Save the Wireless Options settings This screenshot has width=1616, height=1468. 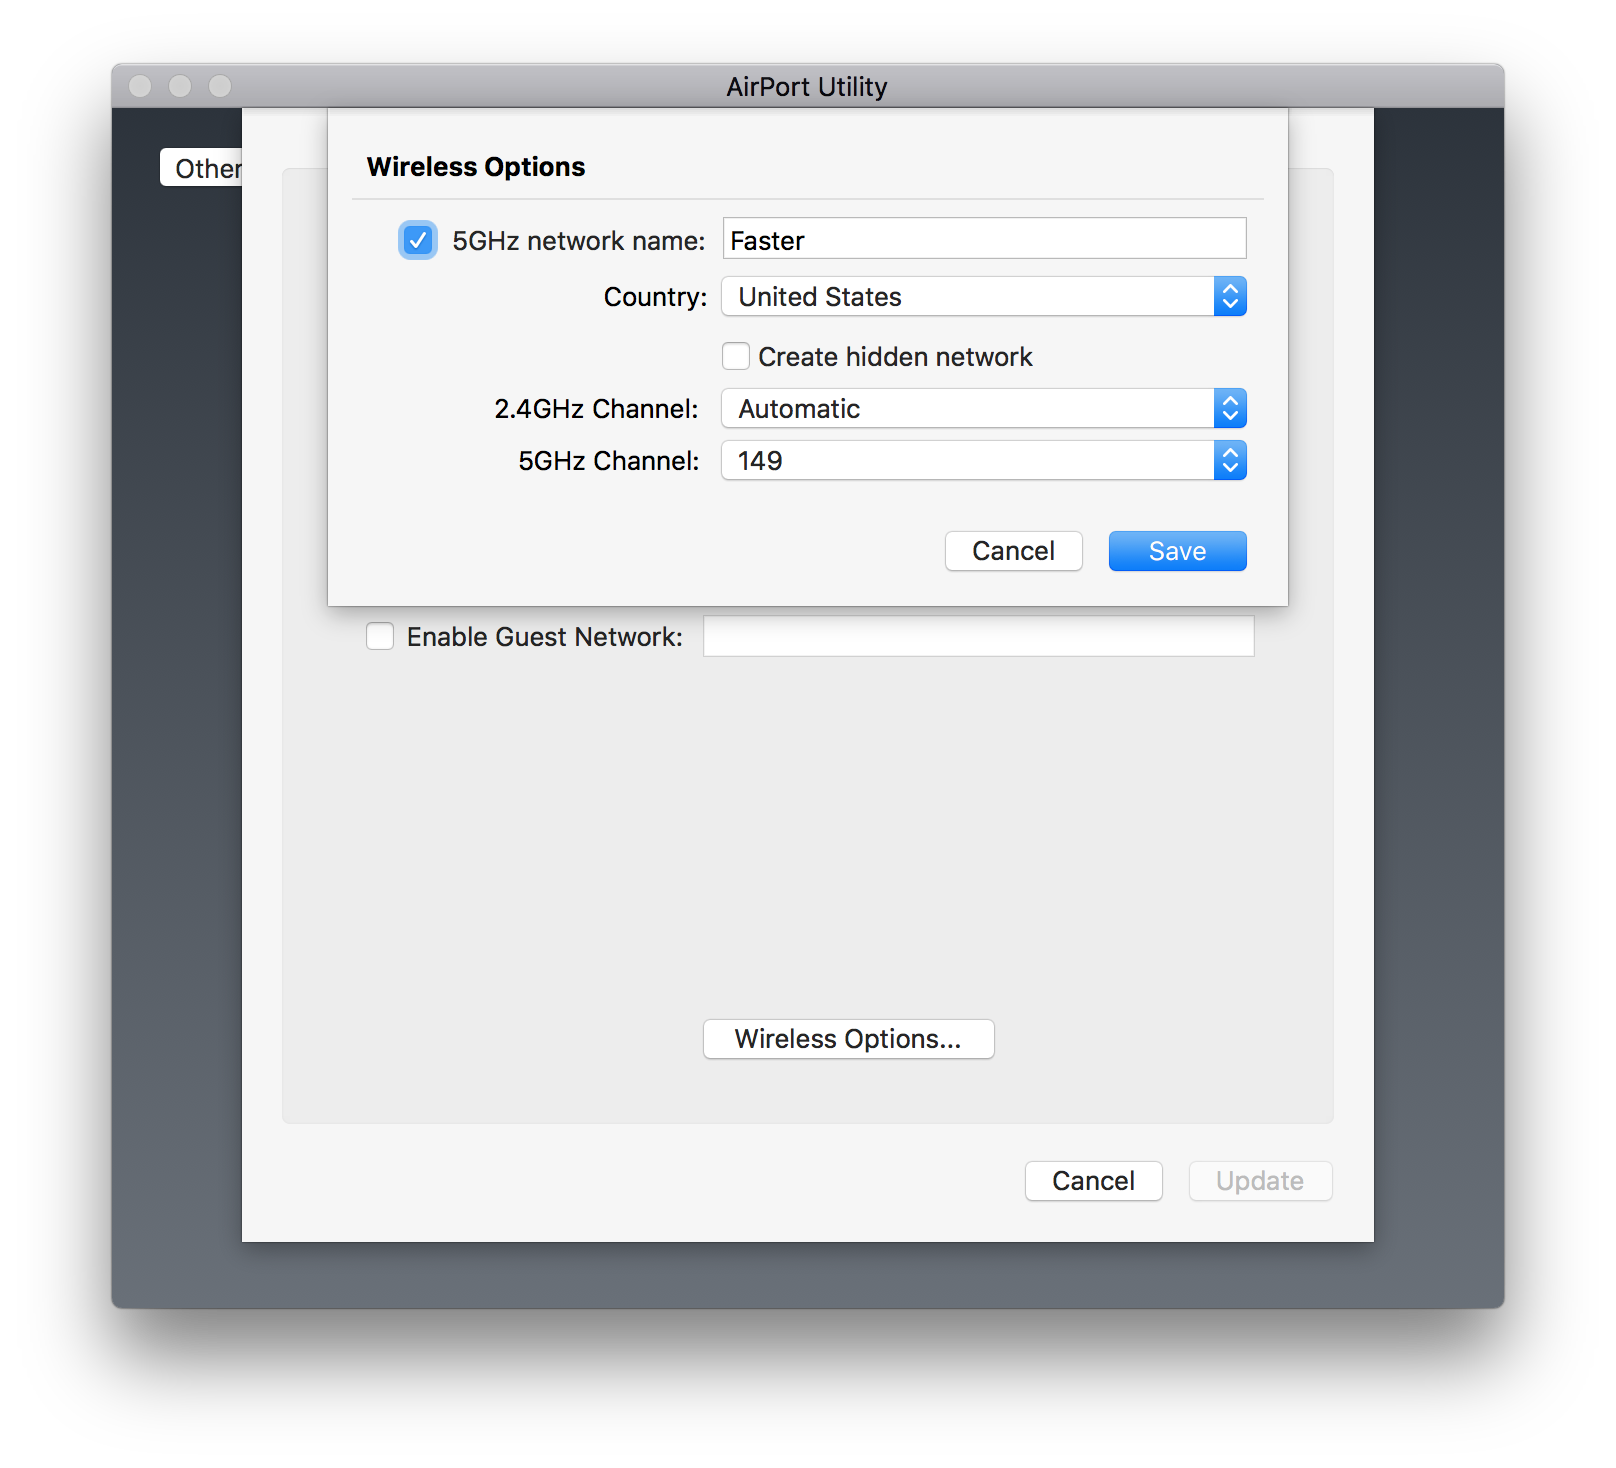[x=1178, y=551]
